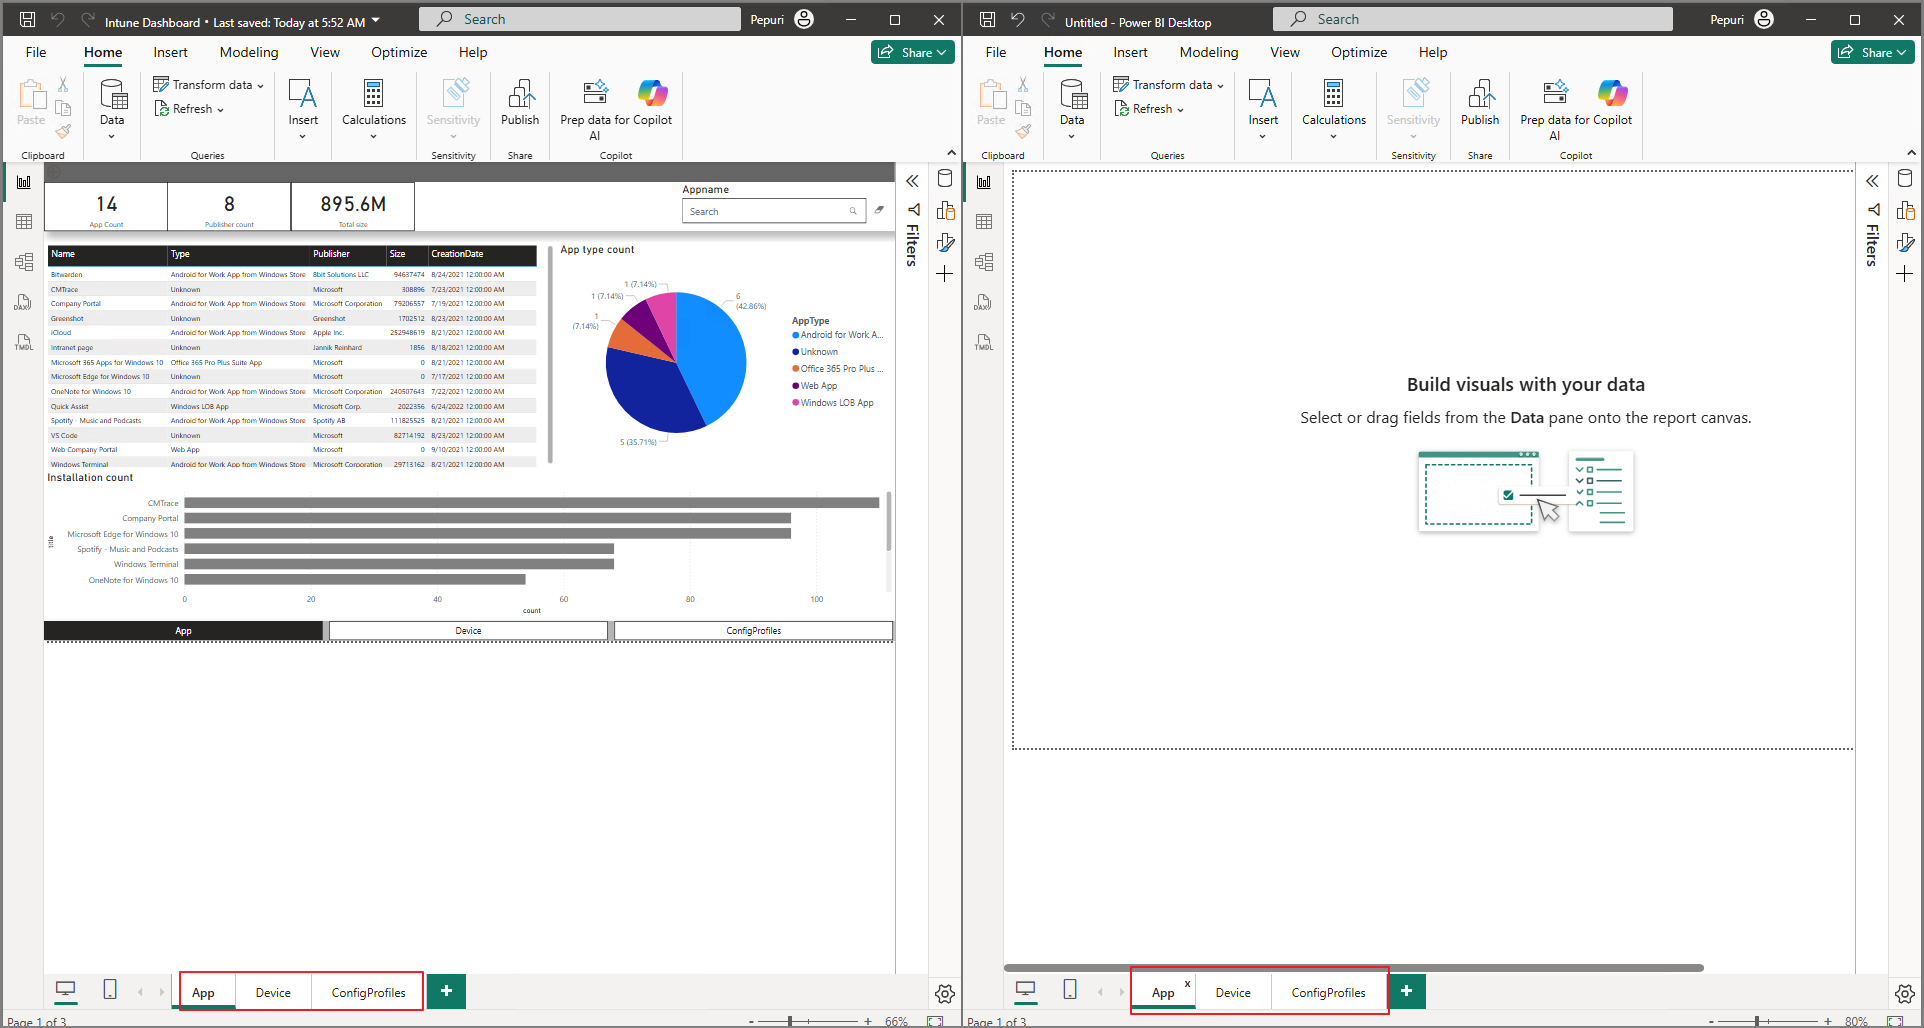Viewport: 1924px width, 1028px height.
Task: Open last-saved dropdown in Intune Dashboard title bar
Action: pos(376,21)
